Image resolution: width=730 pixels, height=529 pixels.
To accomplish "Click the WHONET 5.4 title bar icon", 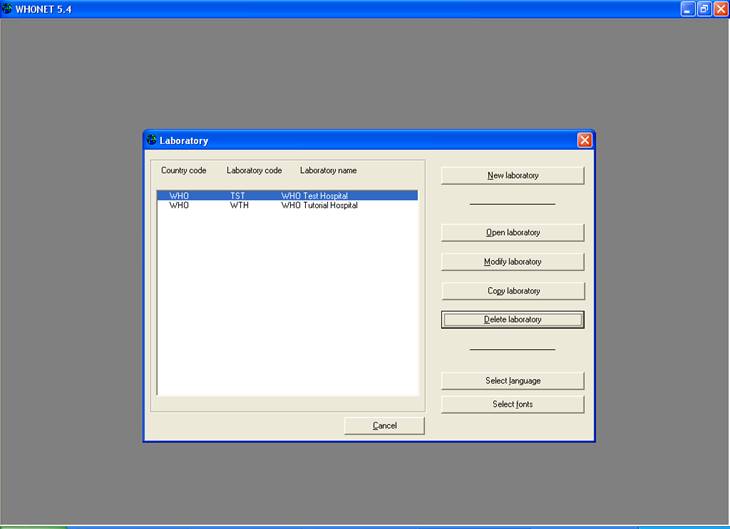I will pyautogui.click(x=7, y=8).
